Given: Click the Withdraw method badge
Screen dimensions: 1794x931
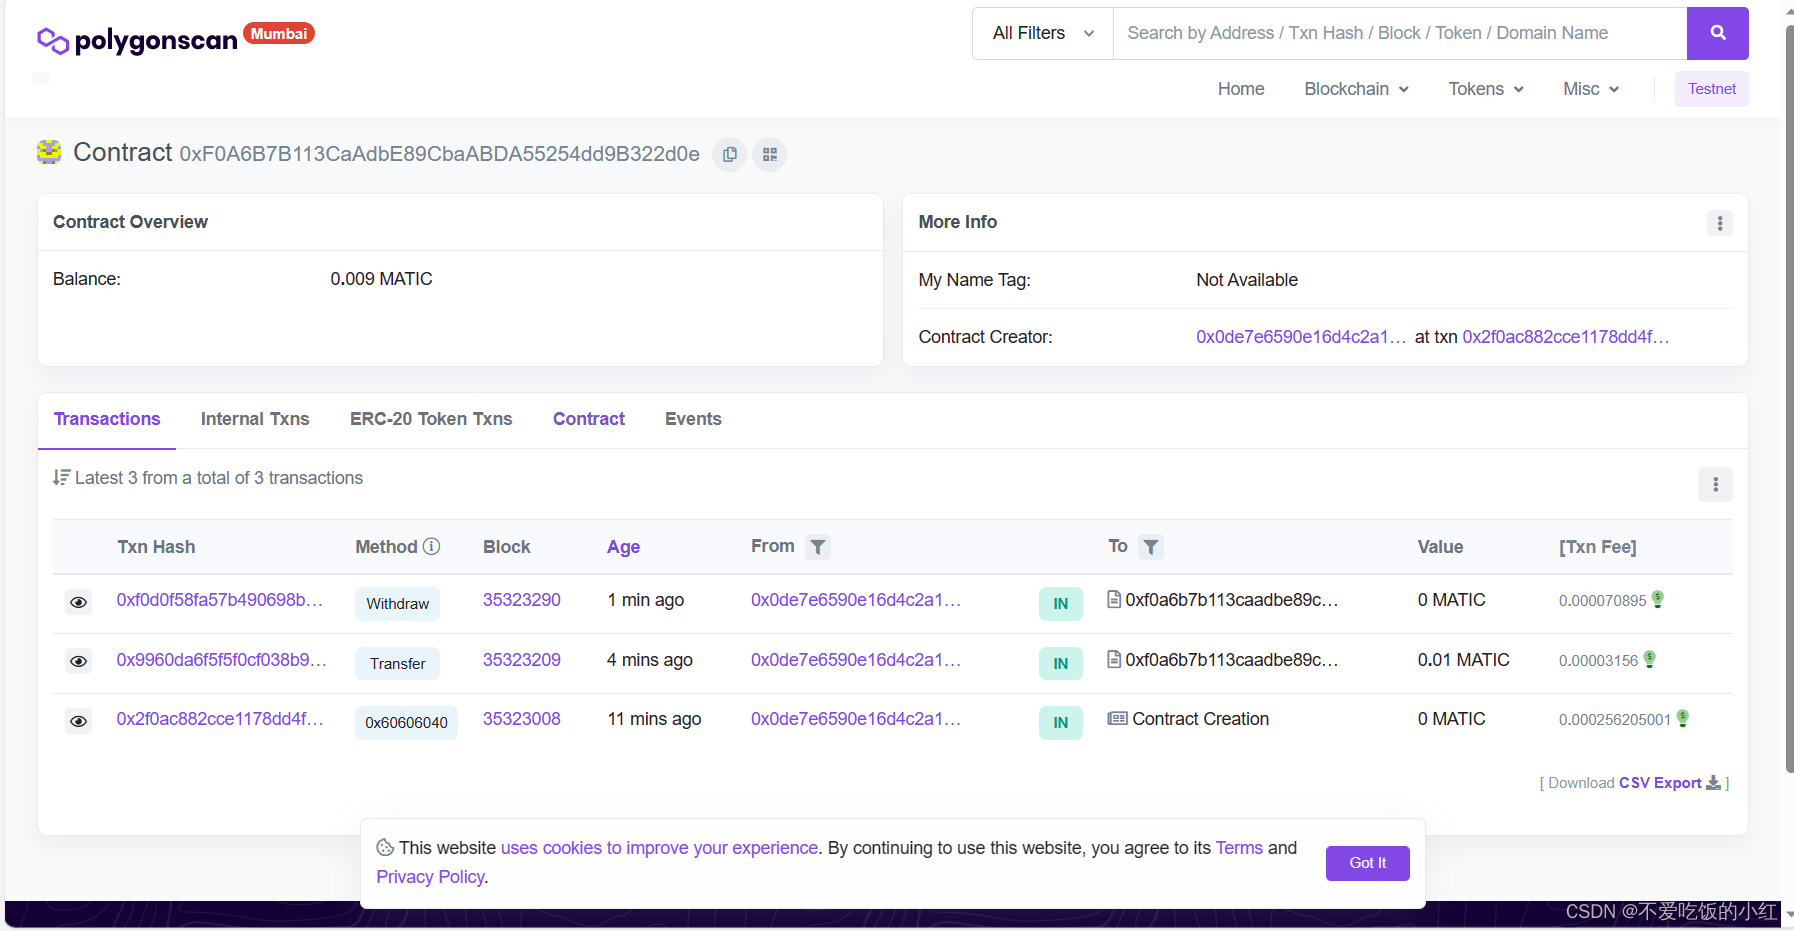Looking at the screenshot, I should pyautogui.click(x=397, y=604).
